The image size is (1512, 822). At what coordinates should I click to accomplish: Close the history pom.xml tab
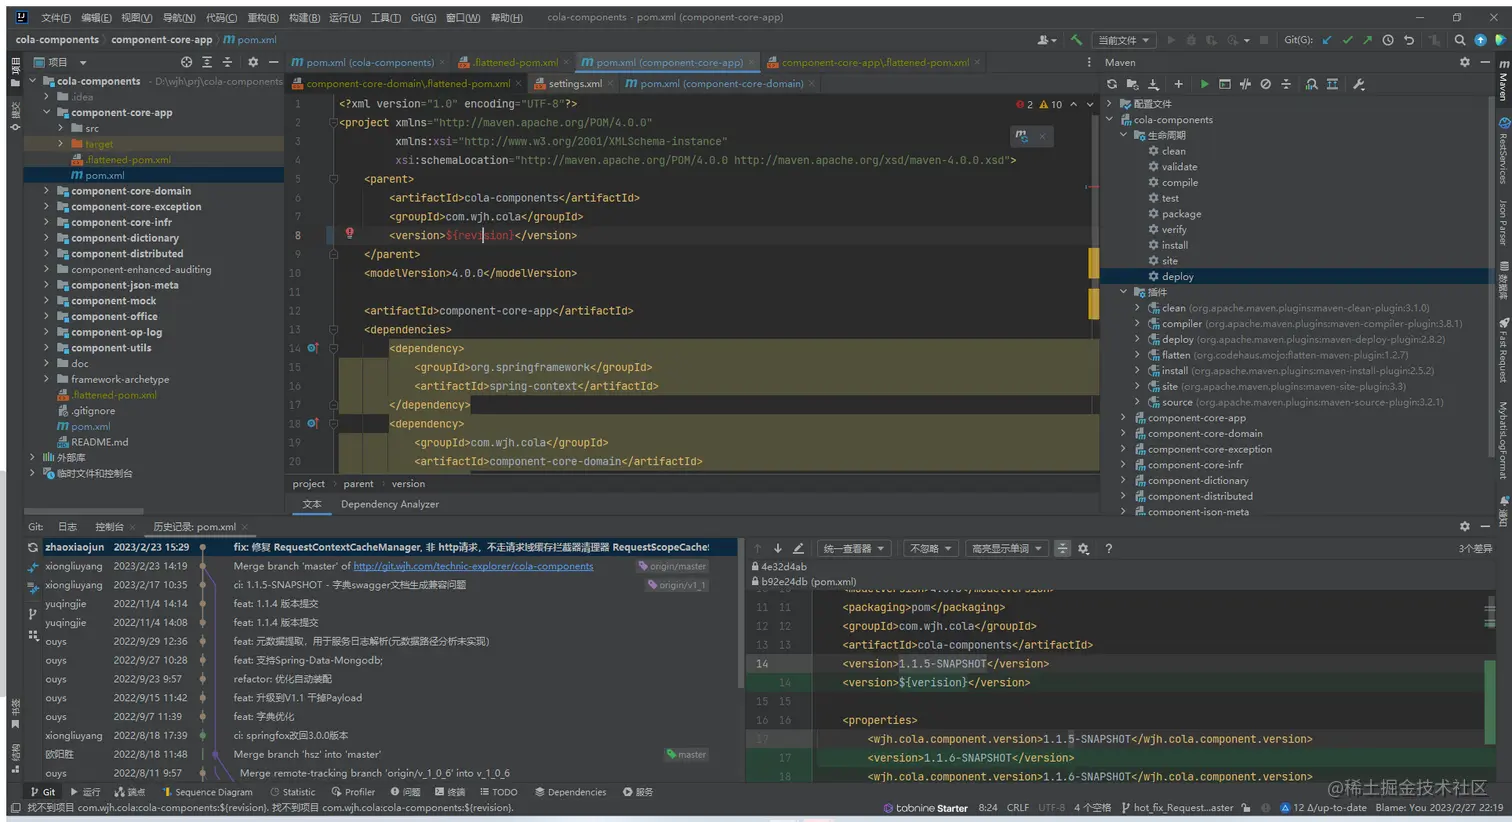point(245,527)
